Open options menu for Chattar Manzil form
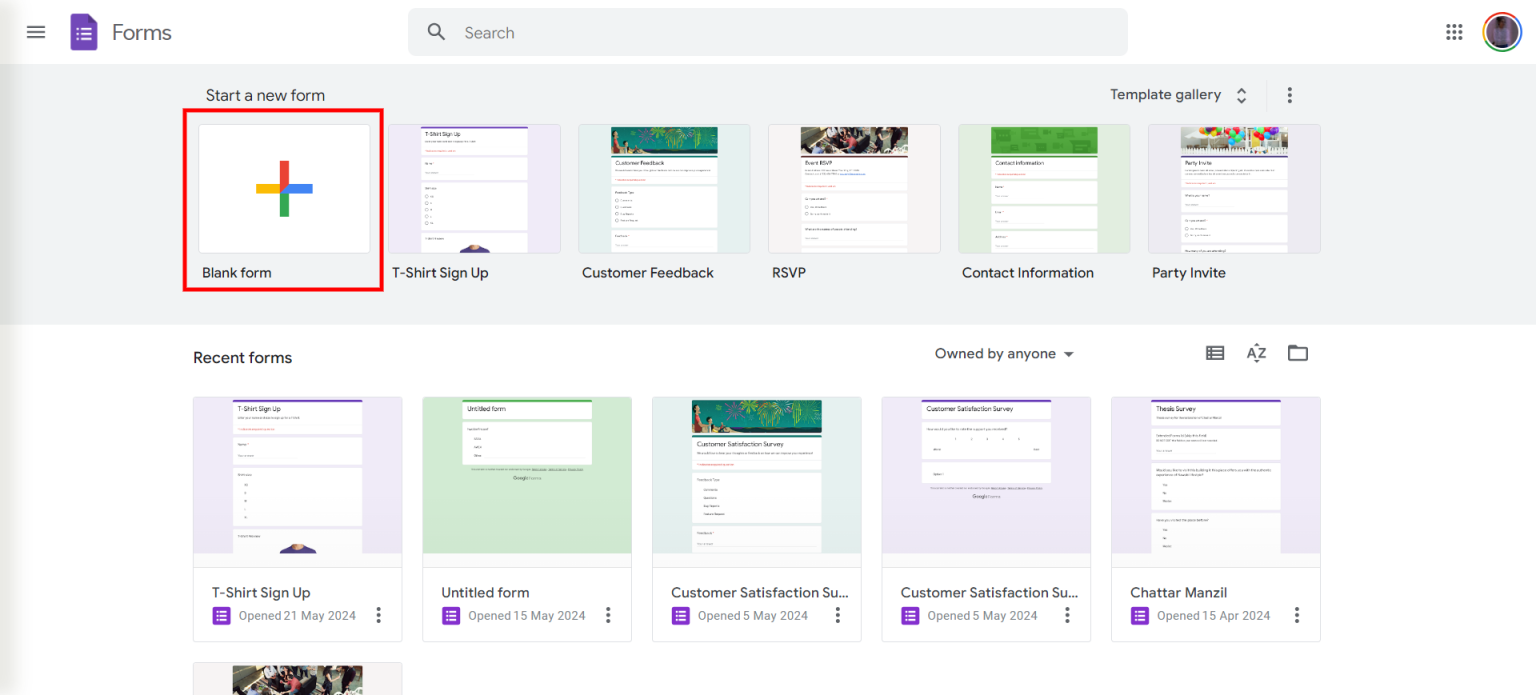 click(1297, 615)
